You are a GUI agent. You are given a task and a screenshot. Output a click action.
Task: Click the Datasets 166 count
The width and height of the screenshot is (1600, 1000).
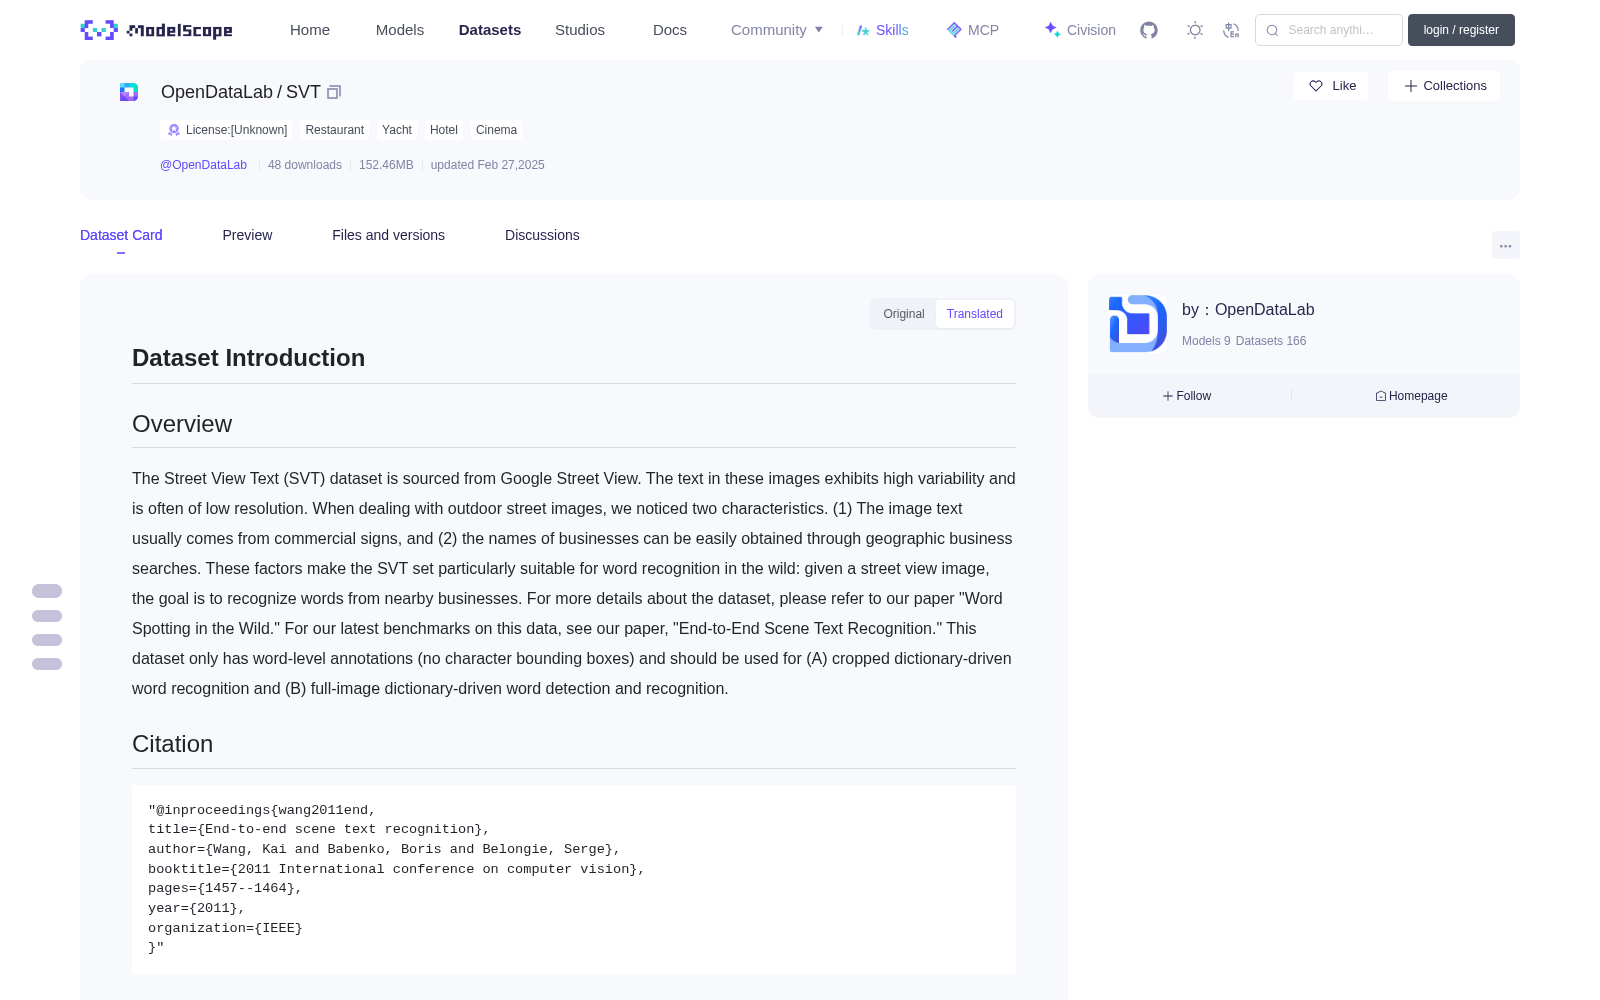(1271, 341)
